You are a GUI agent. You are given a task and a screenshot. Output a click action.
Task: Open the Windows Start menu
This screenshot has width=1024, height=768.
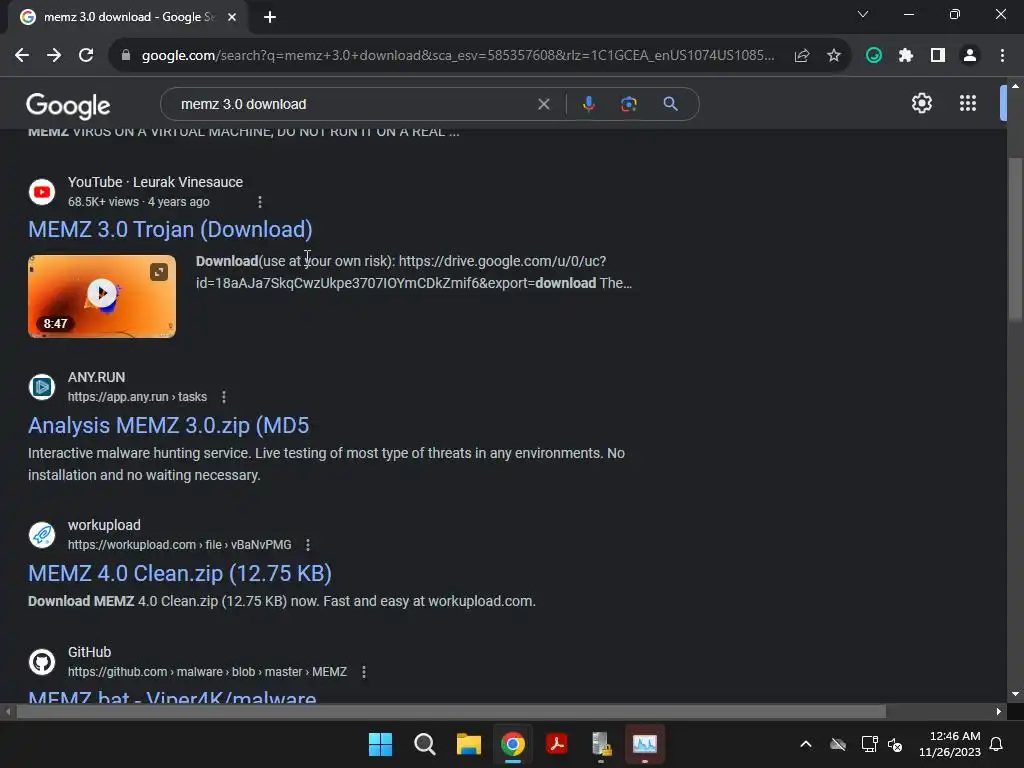pyautogui.click(x=380, y=744)
